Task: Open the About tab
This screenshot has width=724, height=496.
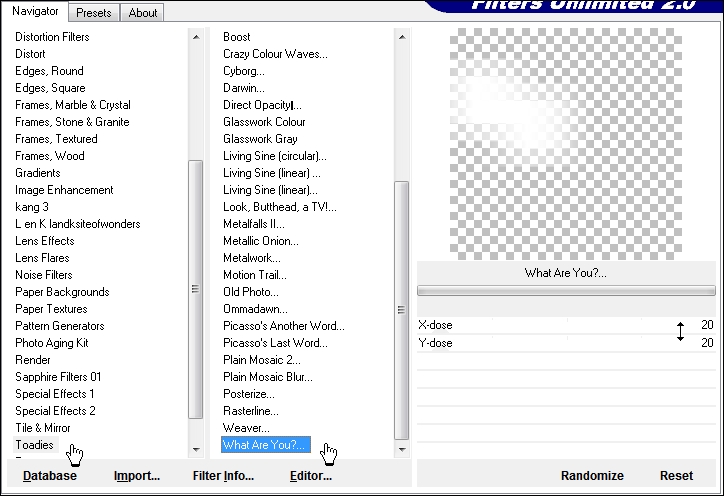Action: (x=143, y=13)
